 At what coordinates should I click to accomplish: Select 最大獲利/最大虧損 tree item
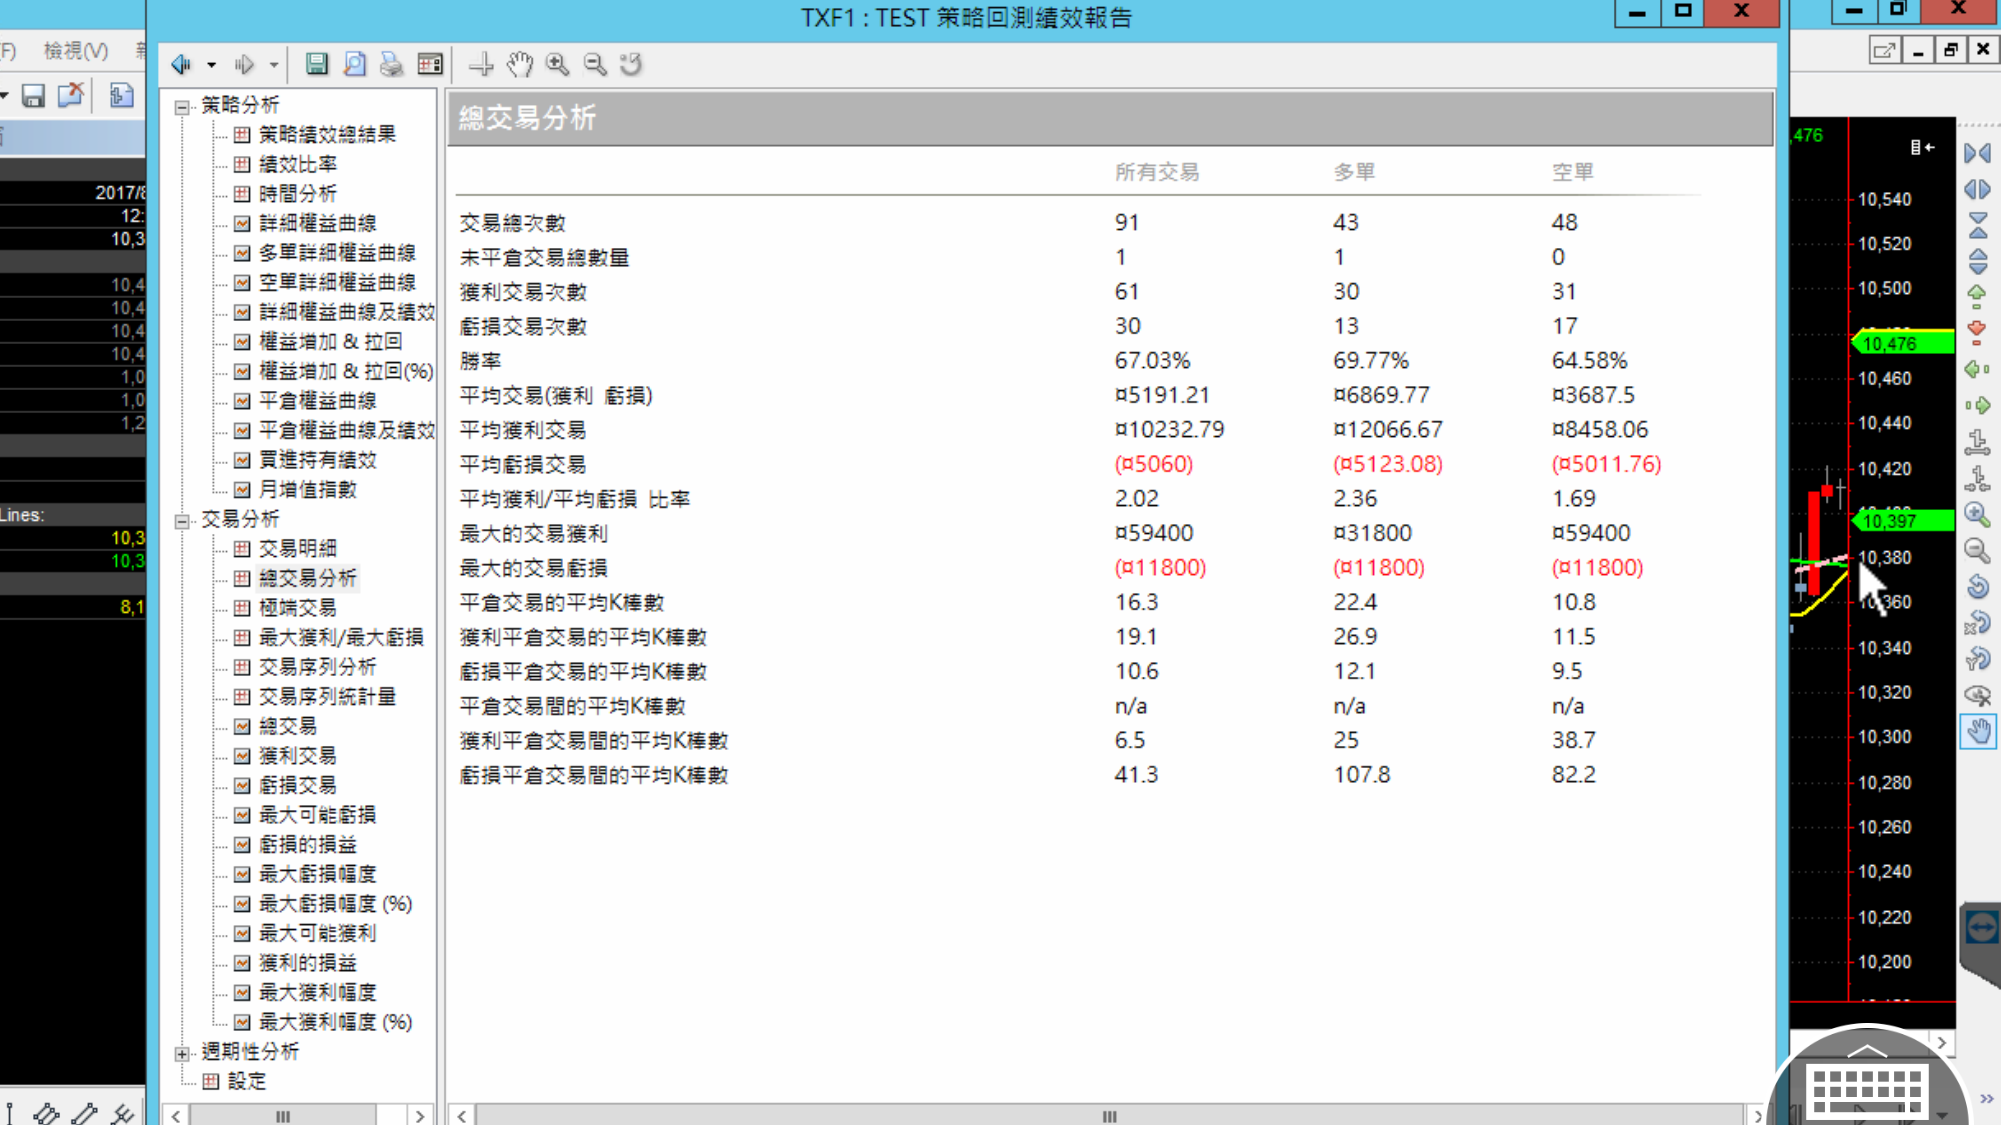341,637
